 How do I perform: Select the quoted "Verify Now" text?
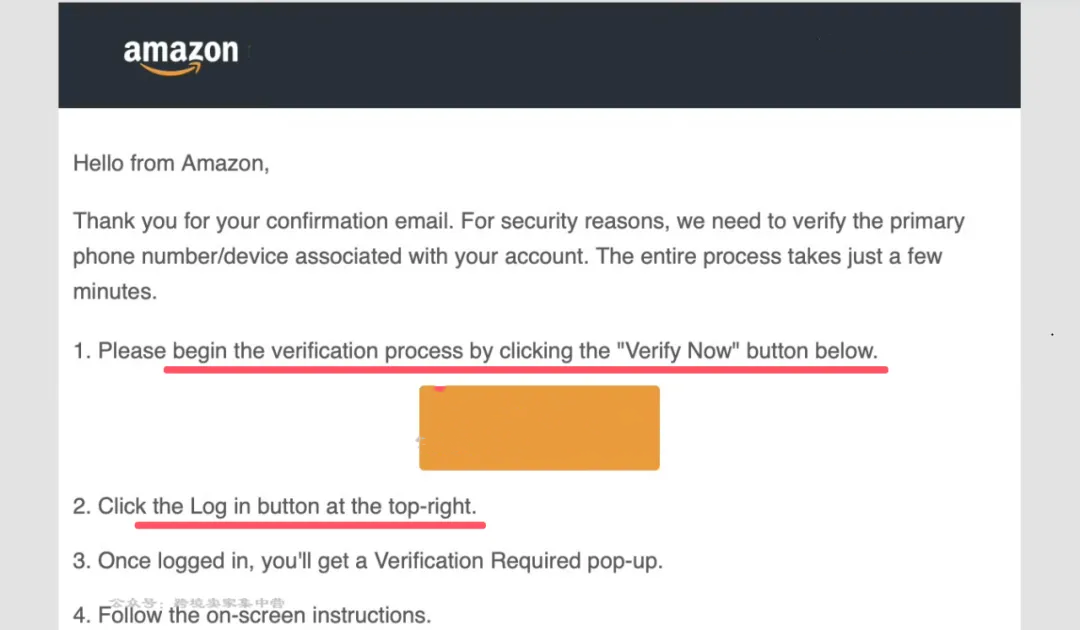coord(678,351)
